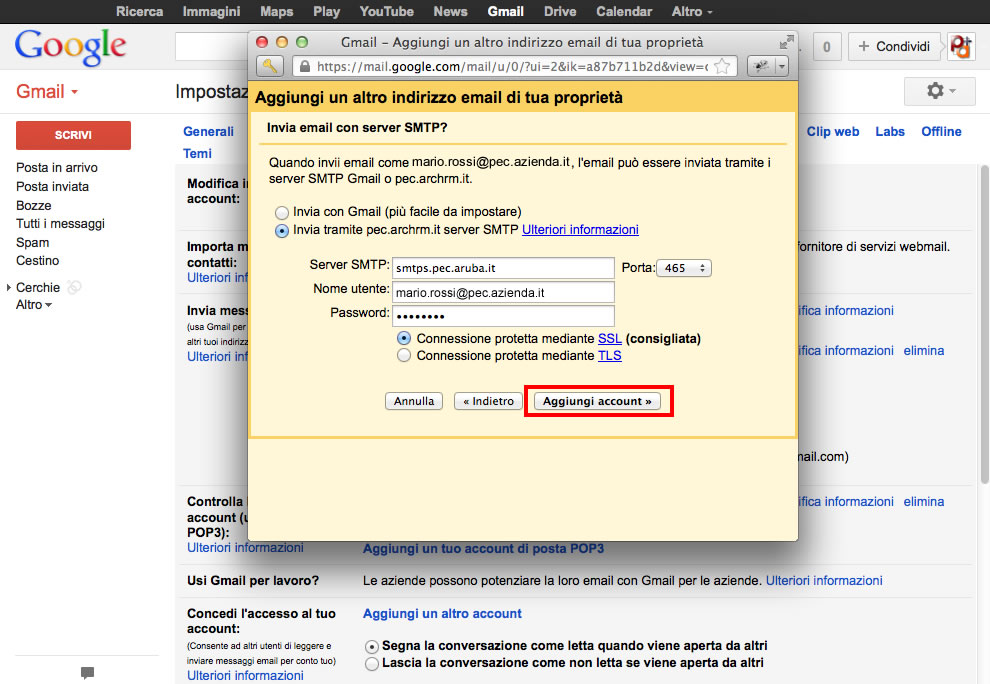Switch to the Labs settings tab
This screenshot has width=990, height=684.
coord(889,131)
